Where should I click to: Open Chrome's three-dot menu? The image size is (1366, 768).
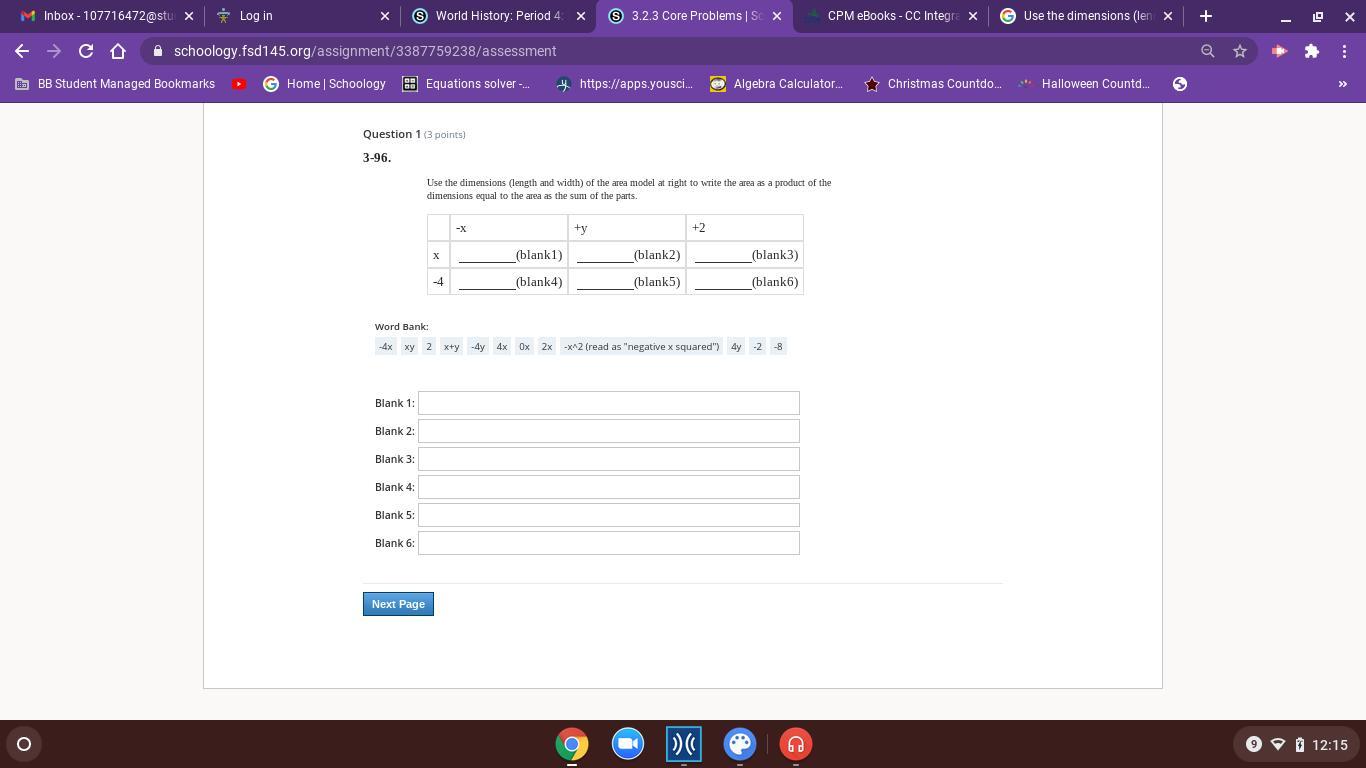pyautogui.click(x=1343, y=51)
